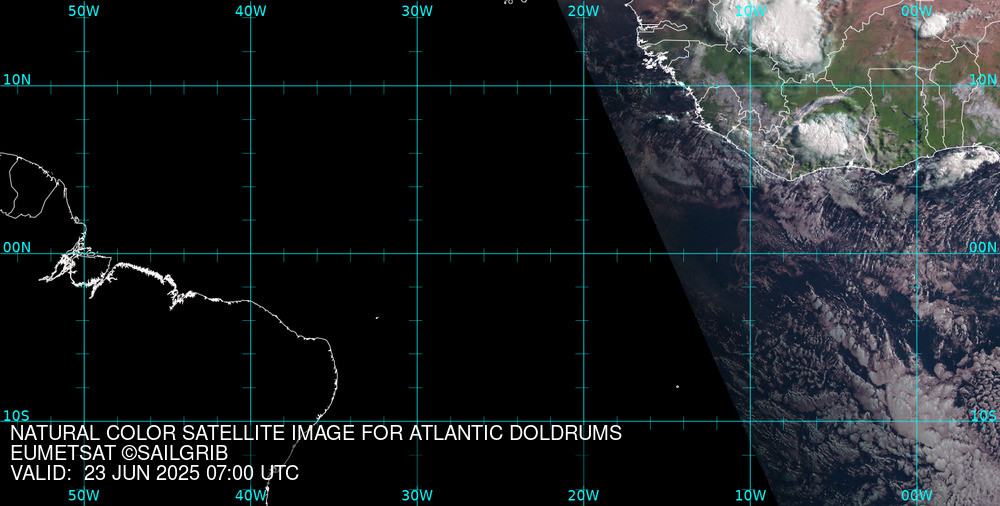Click the 10S latitude label on the right side
This screenshot has width=1000, height=506.
tap(983, 416)
